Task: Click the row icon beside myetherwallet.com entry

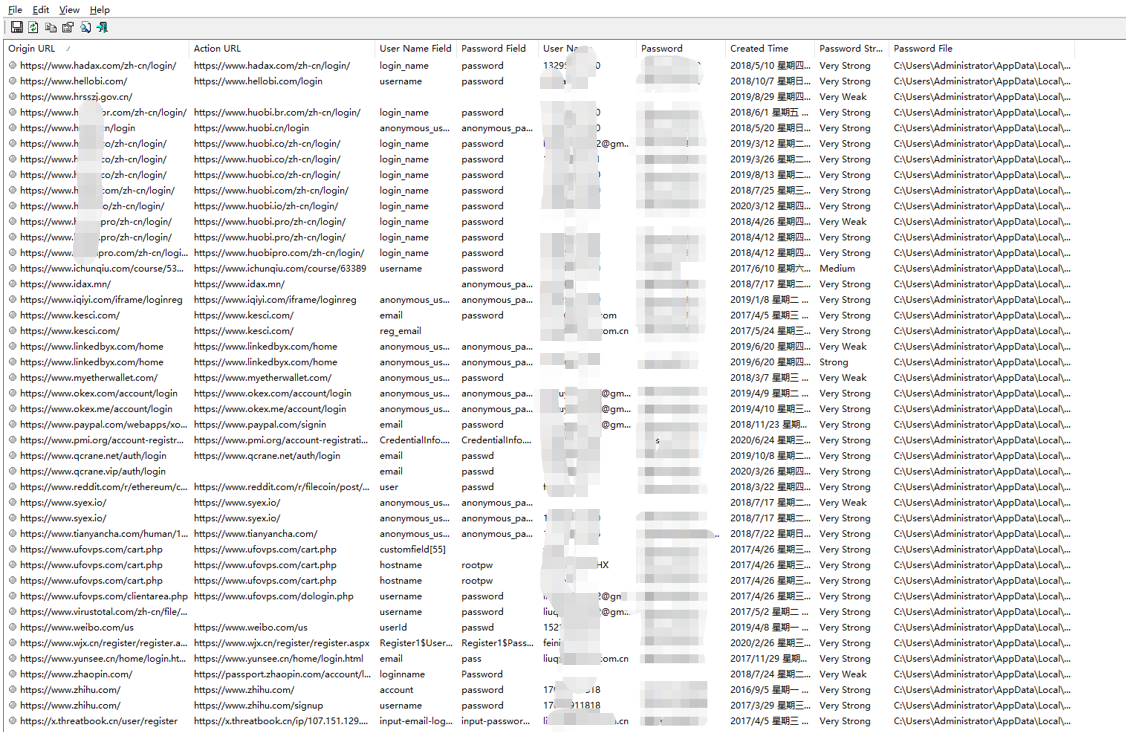Action: pyautogui.click(x=12, y=377)
